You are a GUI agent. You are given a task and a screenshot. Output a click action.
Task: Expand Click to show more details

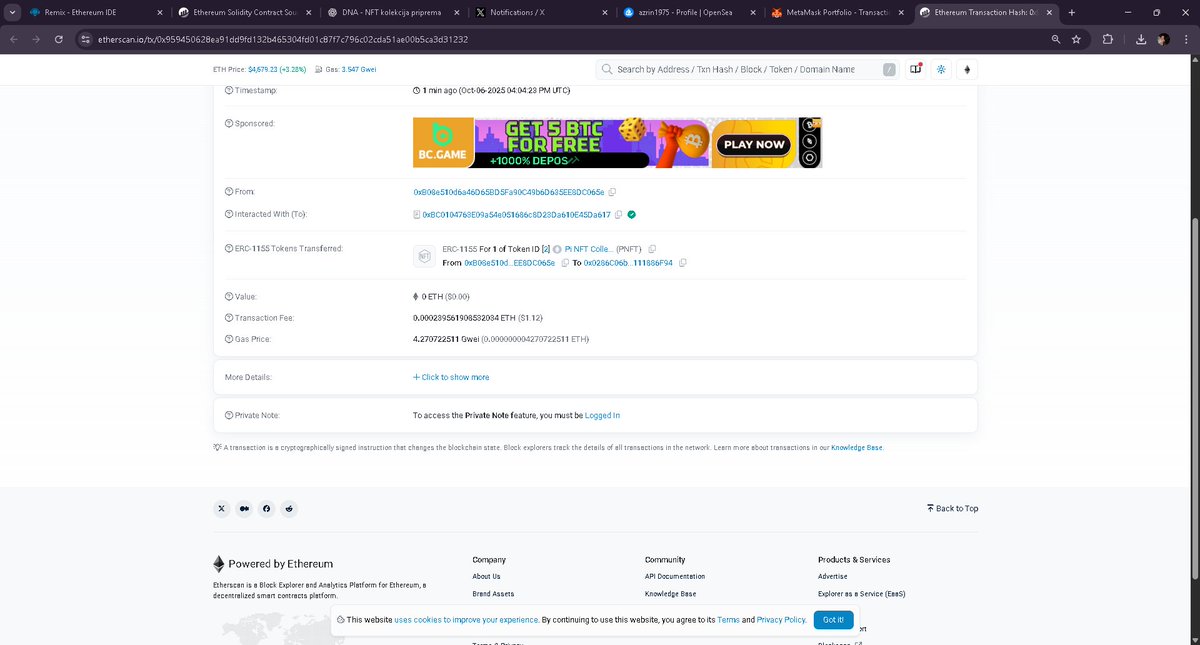point(451,377)
